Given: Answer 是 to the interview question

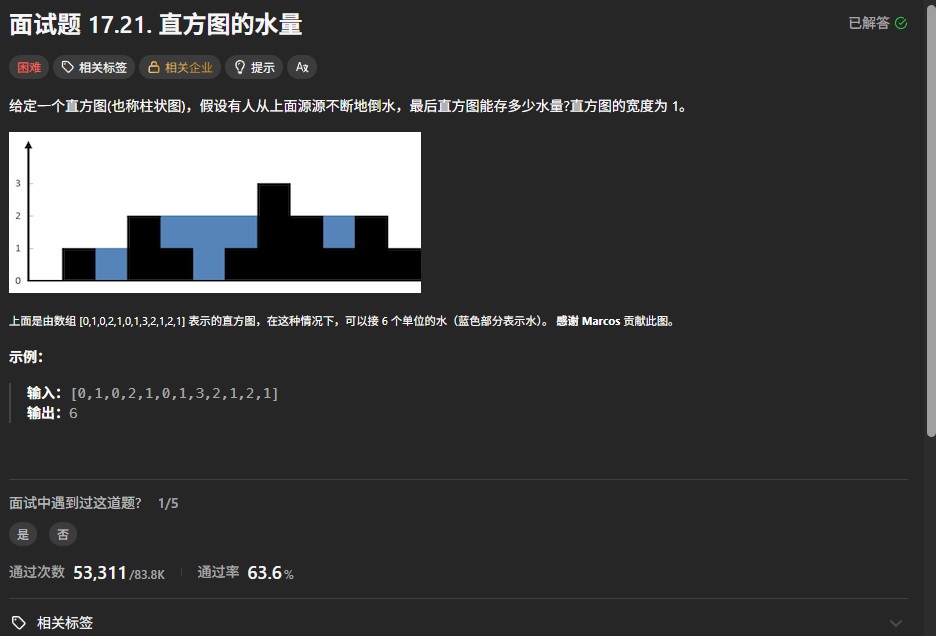Looking at the screenshot, I should [x=23, y=534].
